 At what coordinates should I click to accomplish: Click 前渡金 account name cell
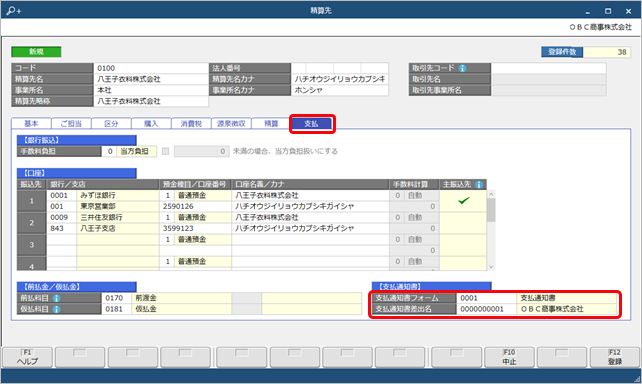tap(181, 298)
